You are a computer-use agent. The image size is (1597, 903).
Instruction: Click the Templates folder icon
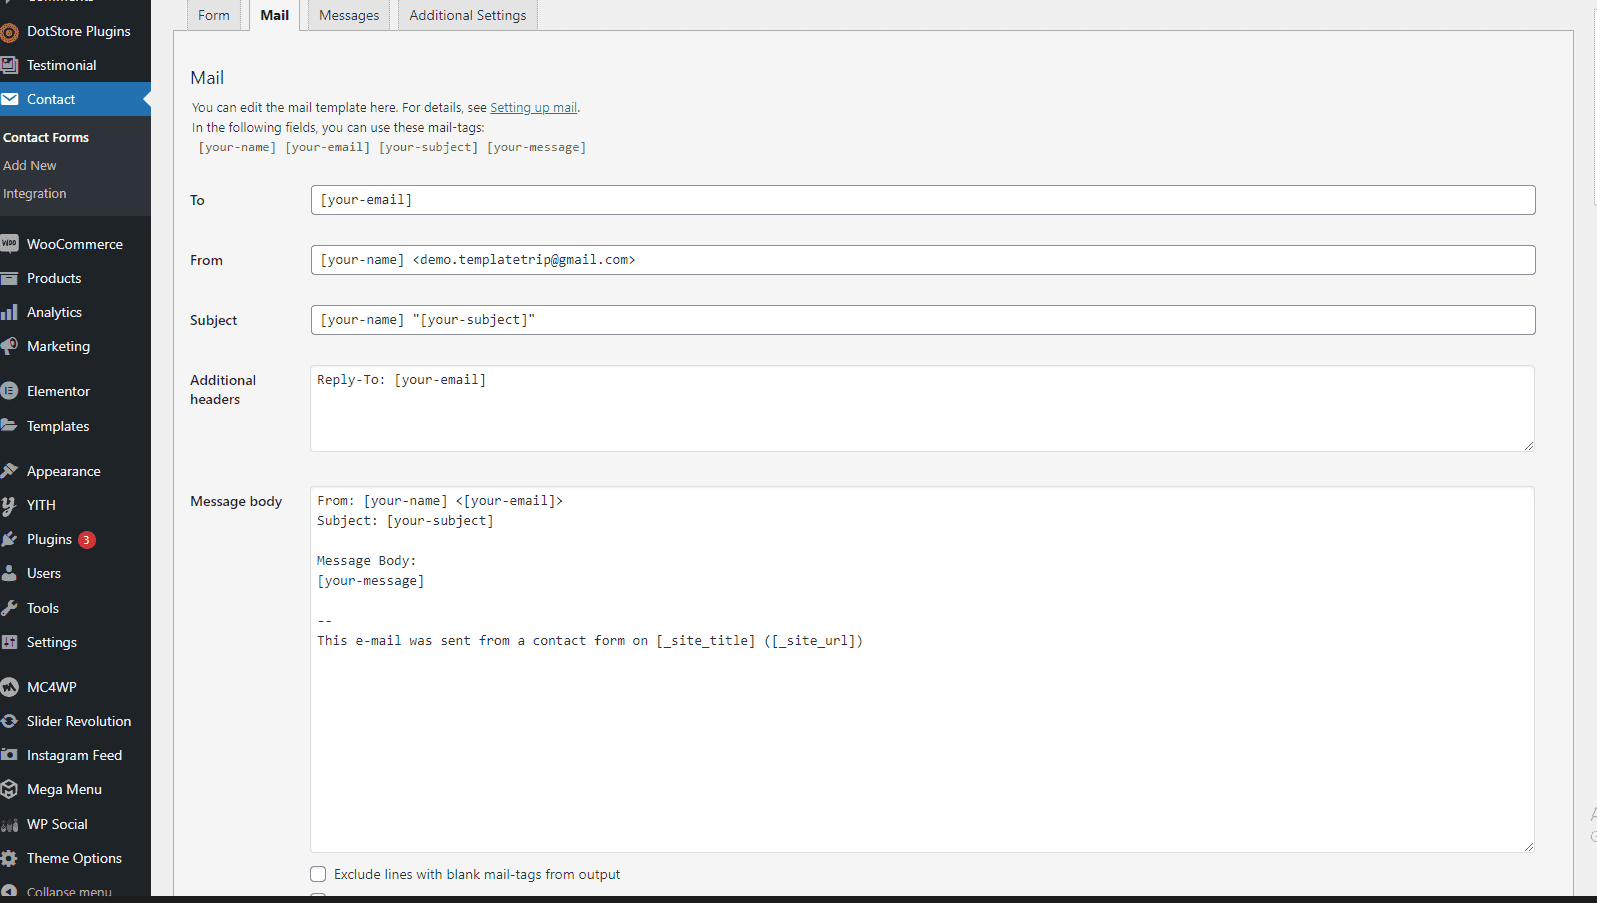[x=9, y=425]
